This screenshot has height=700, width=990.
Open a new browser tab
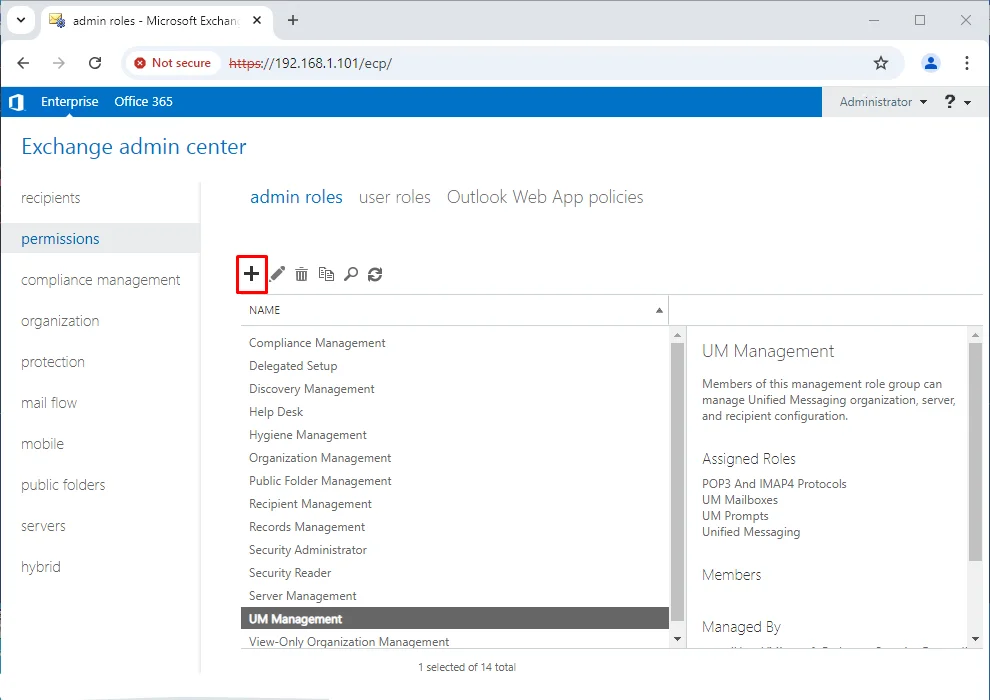pyautogui.click(x=293, y=20)
